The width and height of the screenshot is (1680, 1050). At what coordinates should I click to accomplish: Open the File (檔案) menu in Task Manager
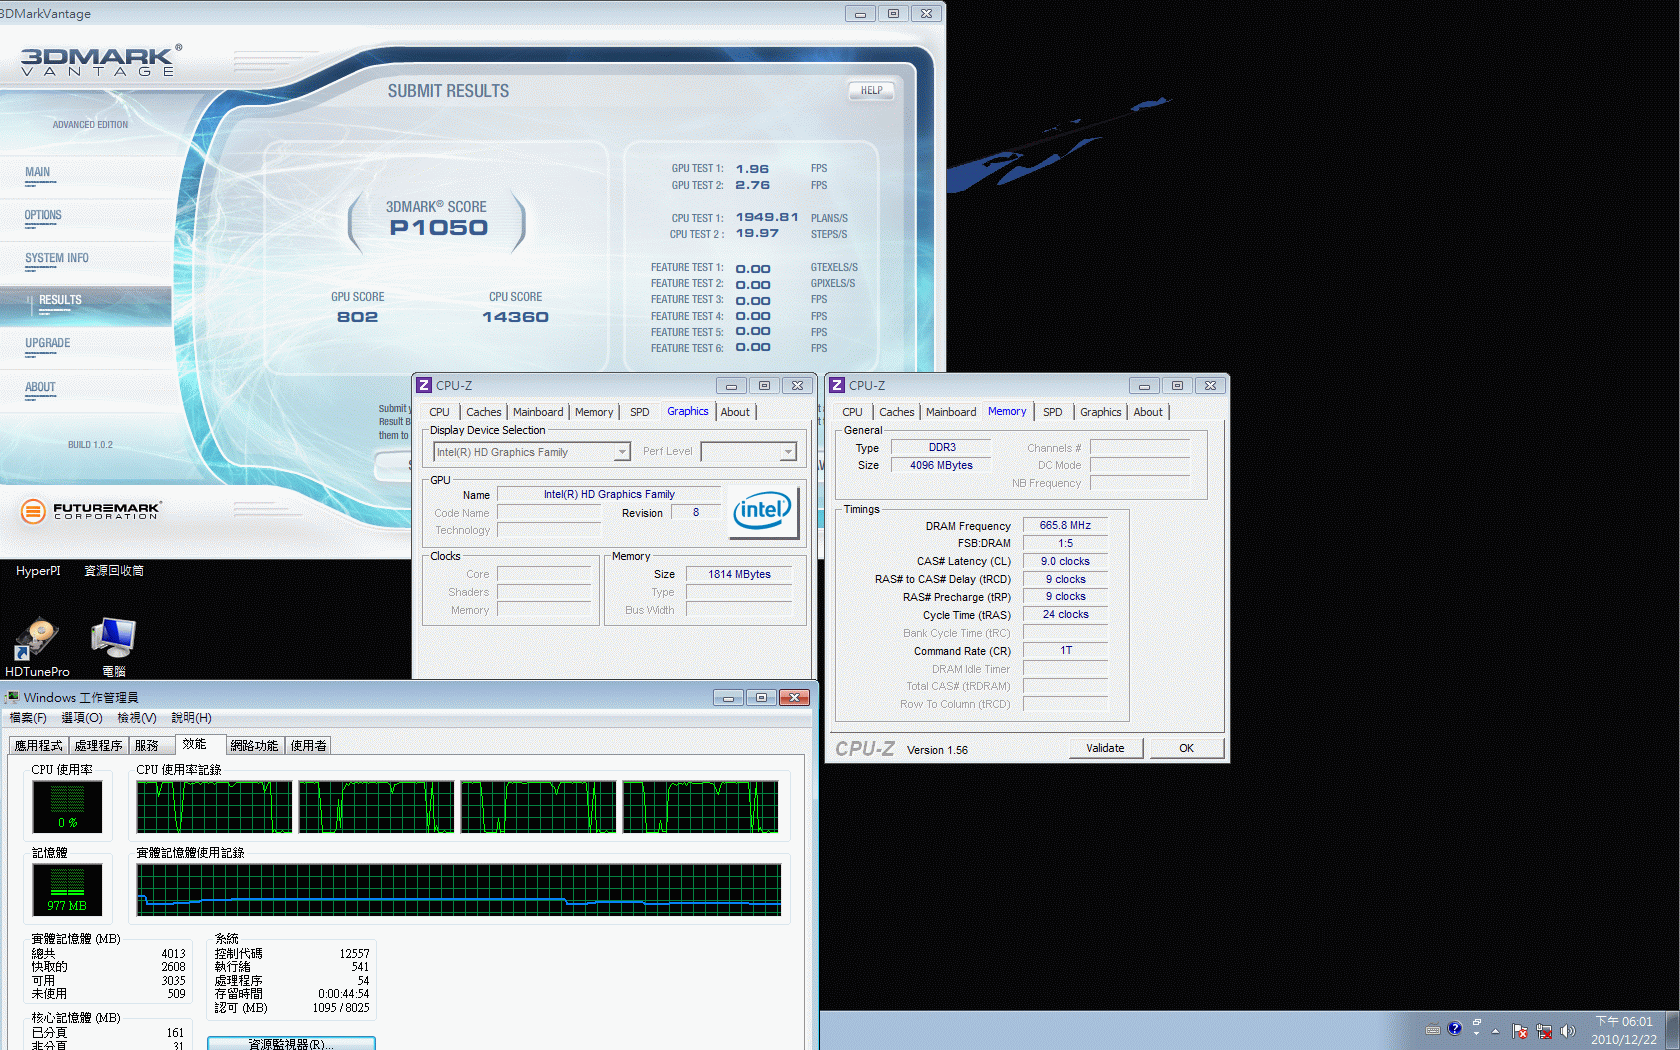28,718
